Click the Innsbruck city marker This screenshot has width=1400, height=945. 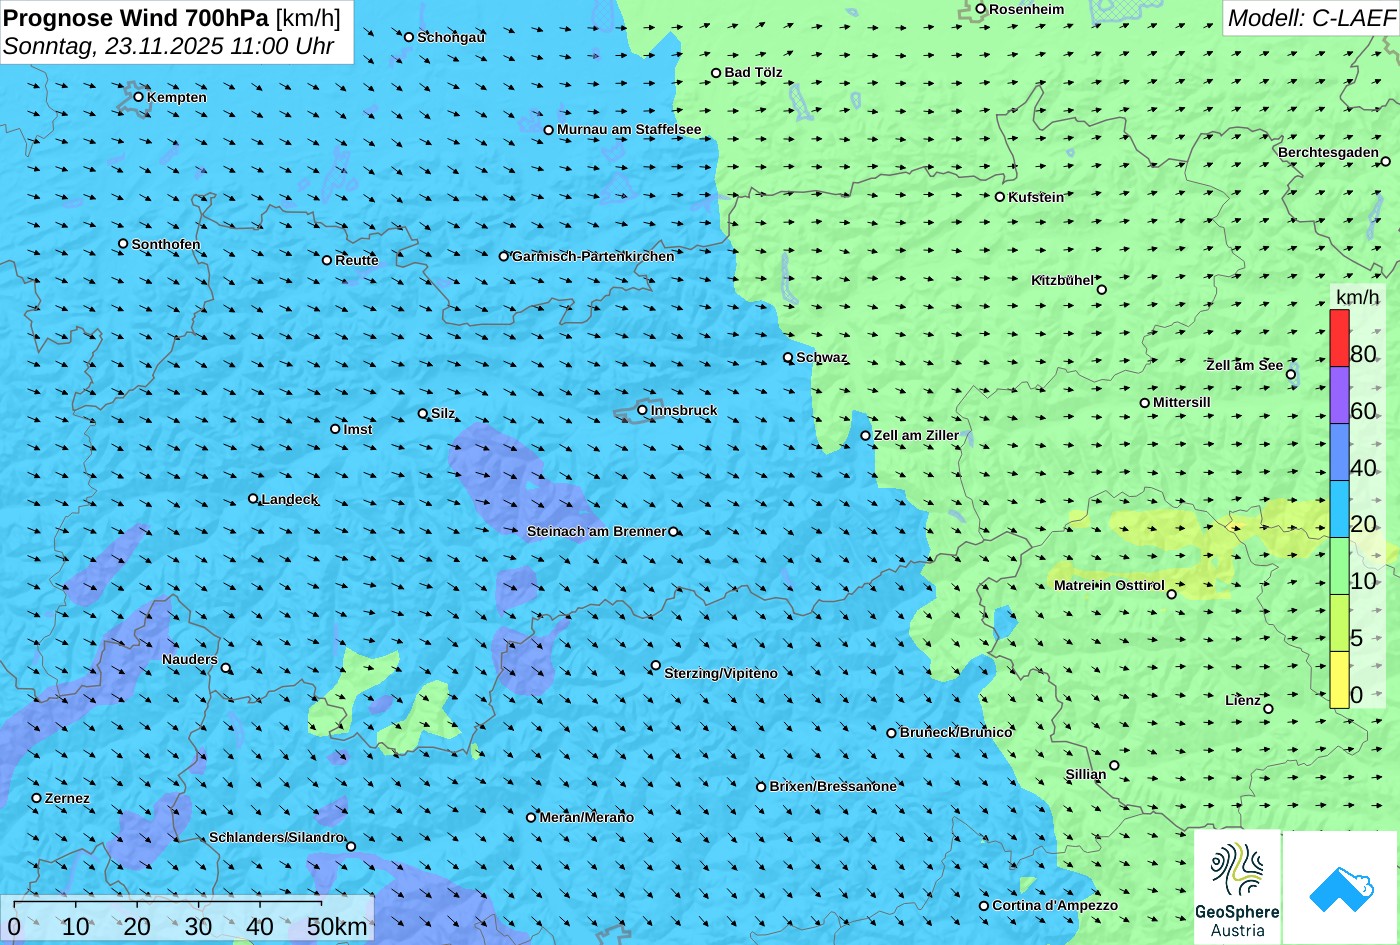[642, 410]
